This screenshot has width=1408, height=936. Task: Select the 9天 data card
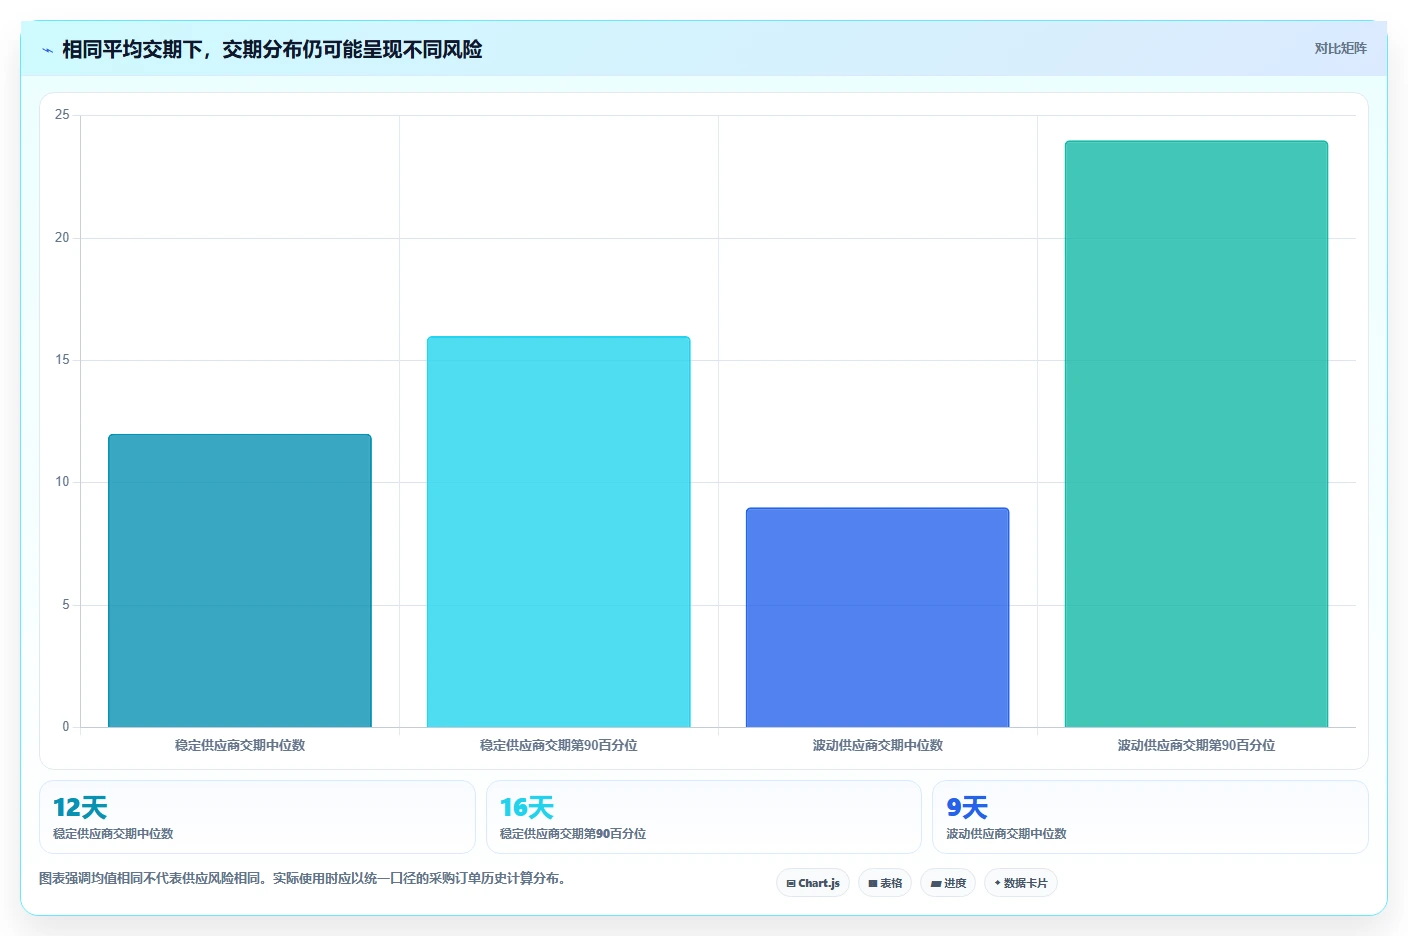click(1150, 817)
